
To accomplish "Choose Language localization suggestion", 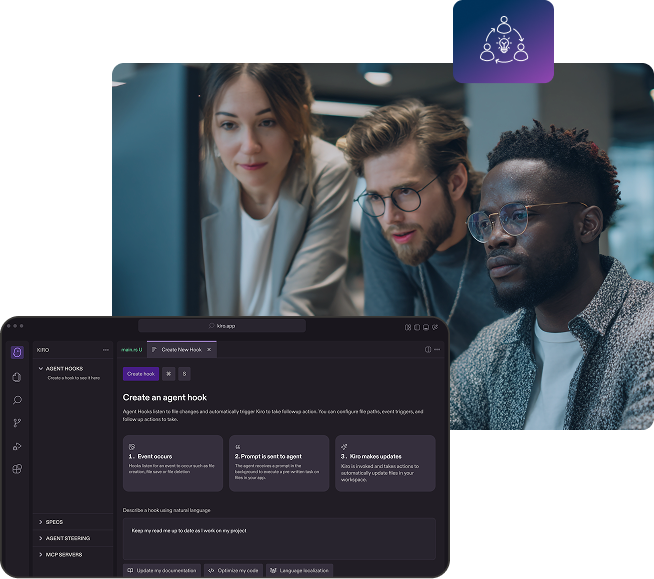I will 299,570.
